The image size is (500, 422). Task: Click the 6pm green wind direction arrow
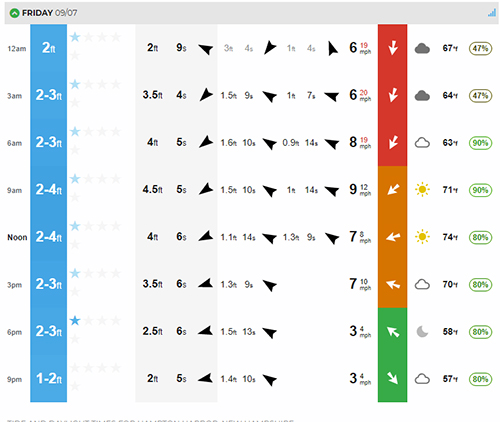(x=393, y=332)
